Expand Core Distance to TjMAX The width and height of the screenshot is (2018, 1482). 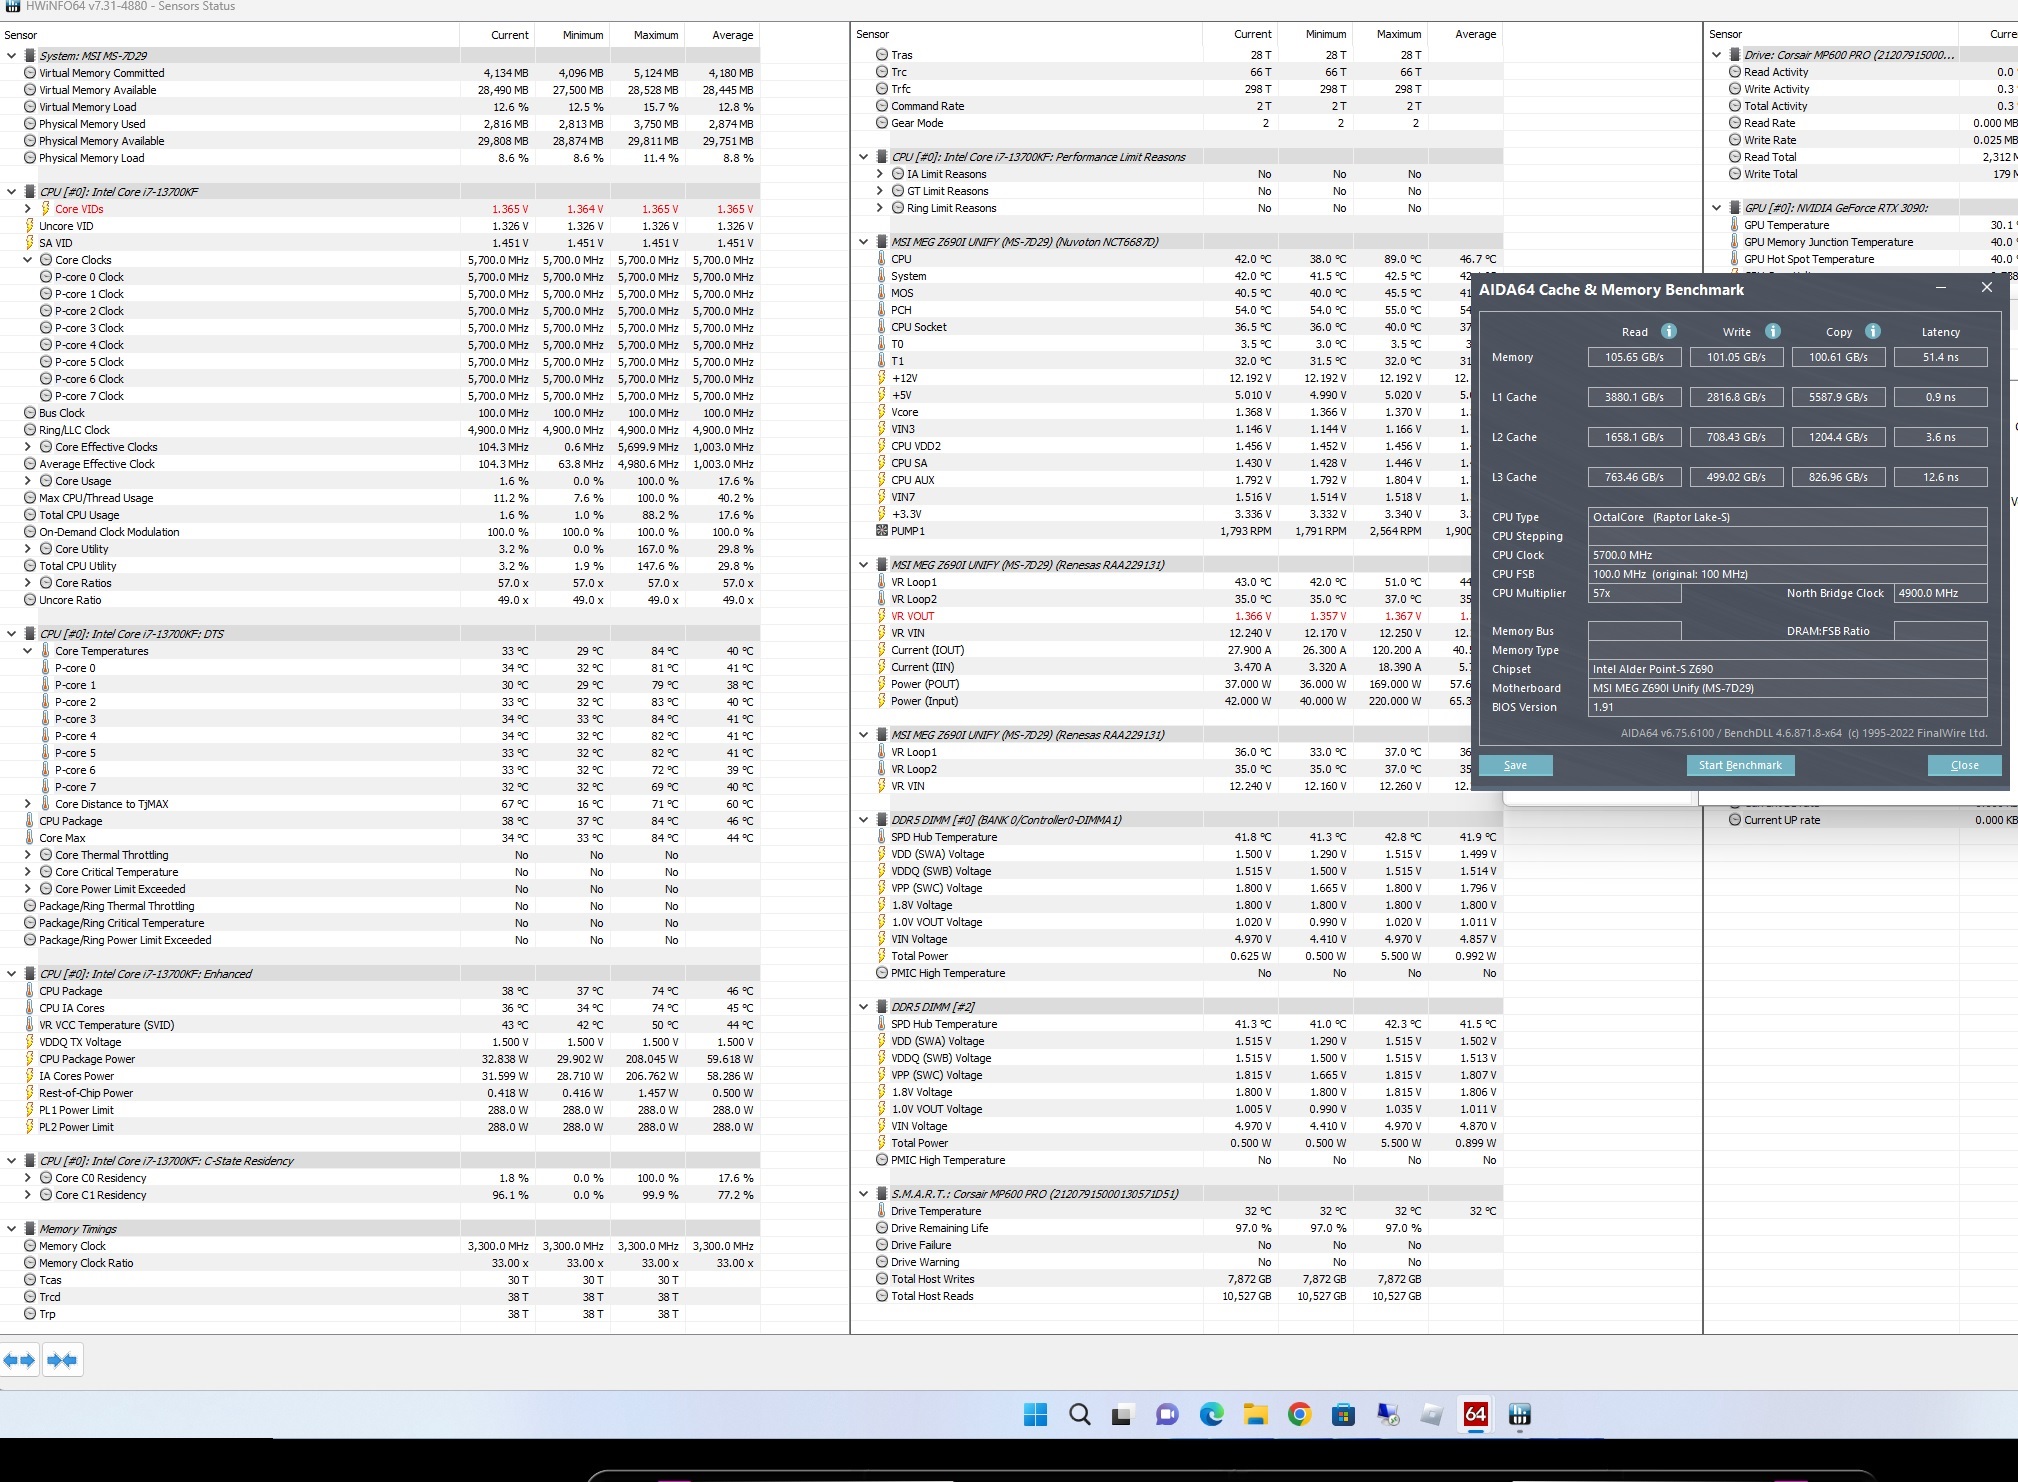click(x=27, y=804)
